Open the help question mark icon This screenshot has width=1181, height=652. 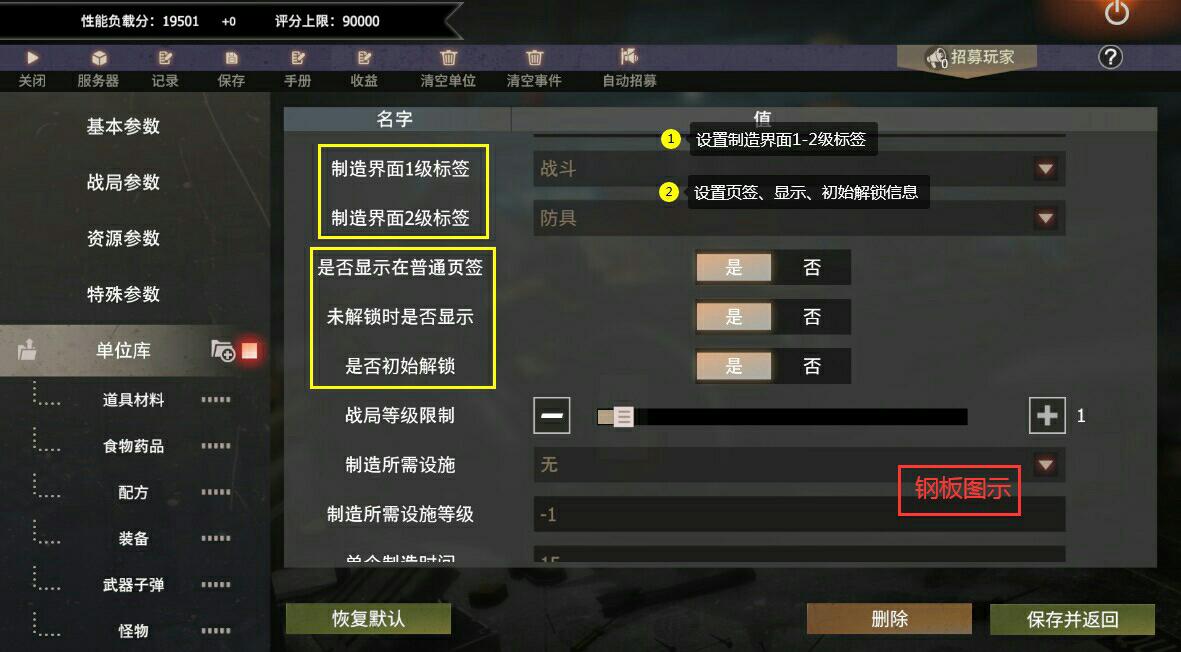[x=1110, y=57]
